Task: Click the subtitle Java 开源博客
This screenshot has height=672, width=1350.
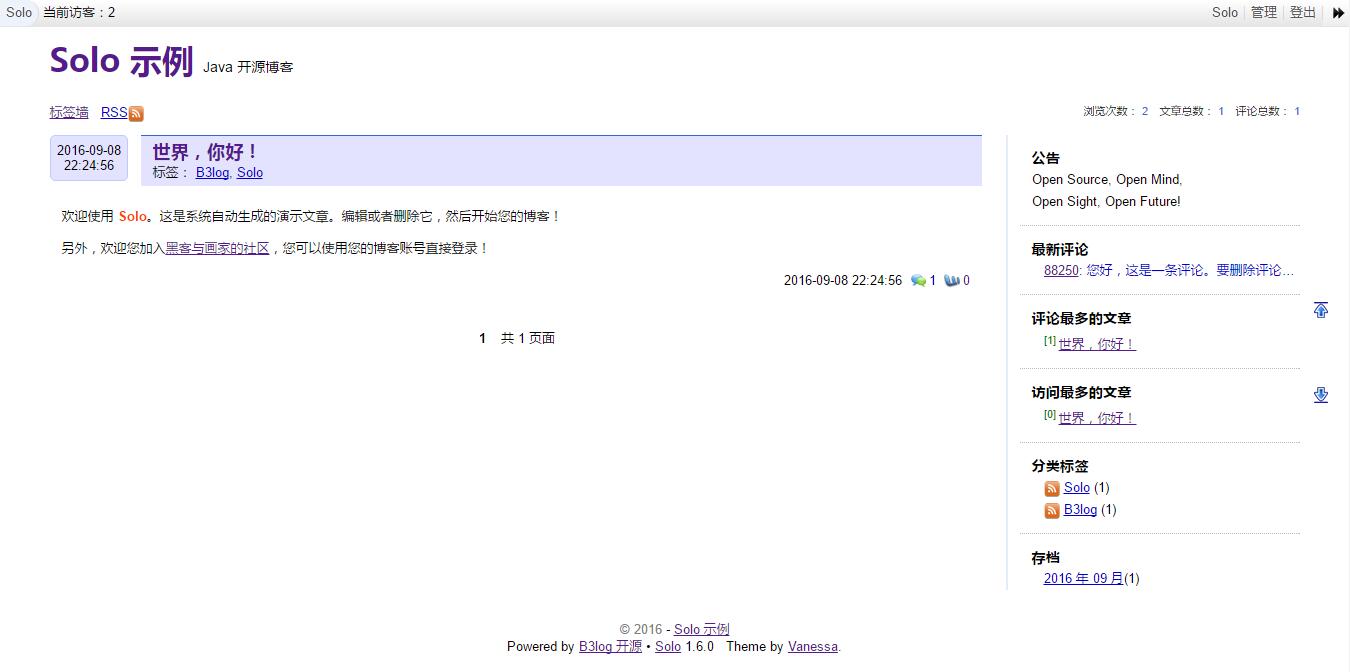Action: tap(248, 67)
